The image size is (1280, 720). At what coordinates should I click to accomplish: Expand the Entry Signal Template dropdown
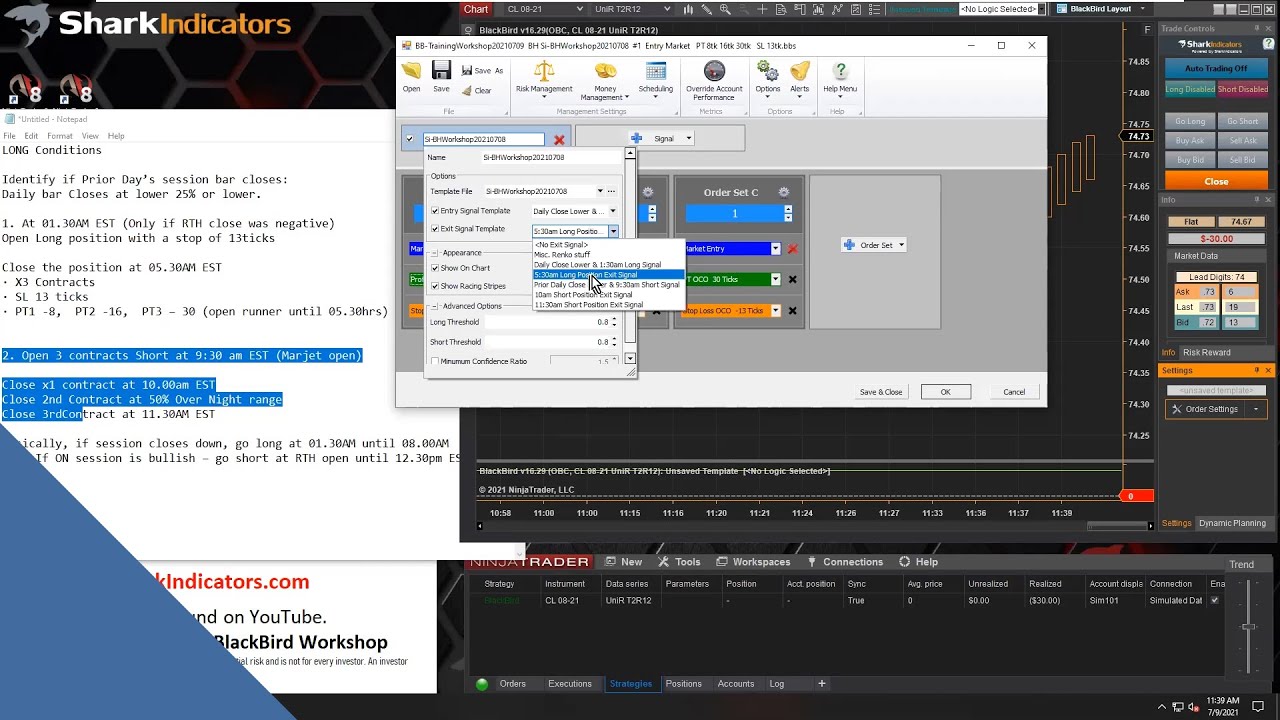tap(613, 211)
